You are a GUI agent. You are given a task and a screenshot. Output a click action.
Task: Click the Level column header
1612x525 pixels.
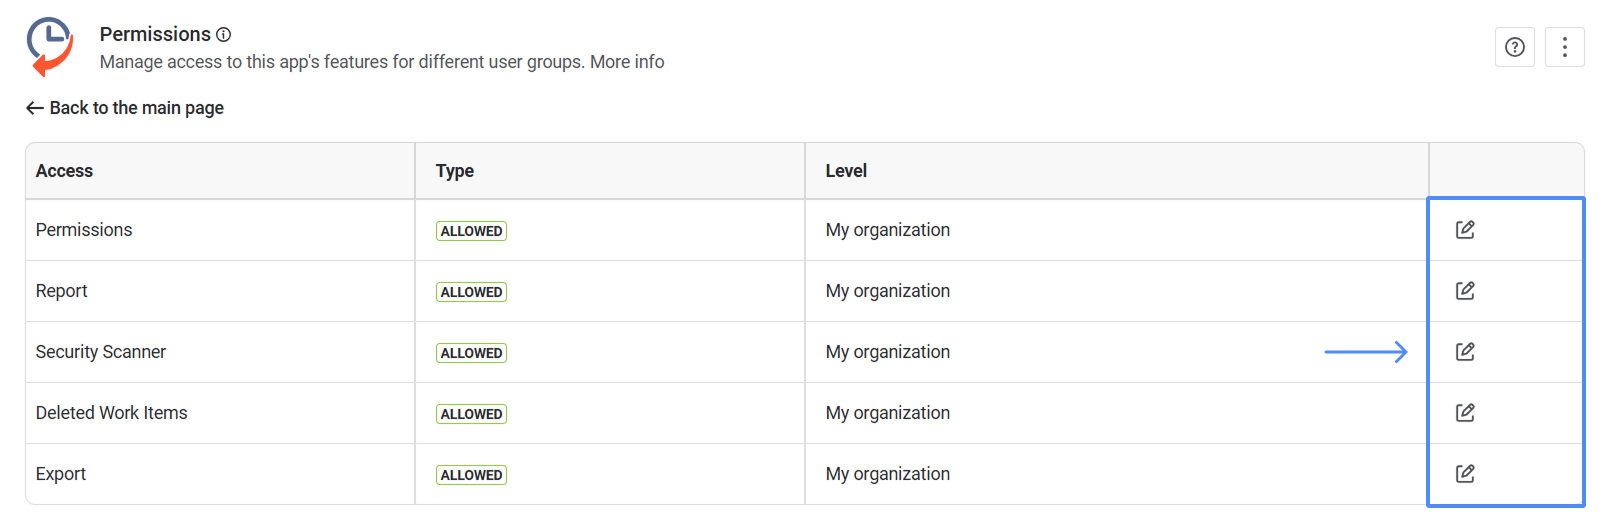click(x=846, y=171)
